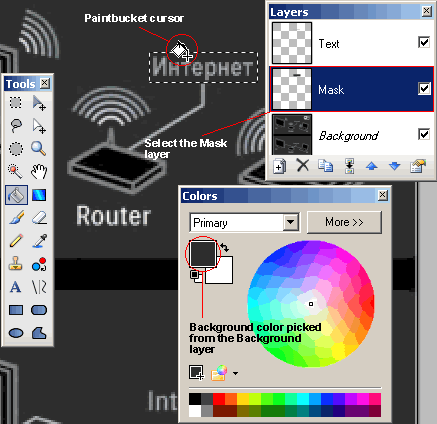
Task: Select the Paintbrush tool
Action: coord(16,218)
